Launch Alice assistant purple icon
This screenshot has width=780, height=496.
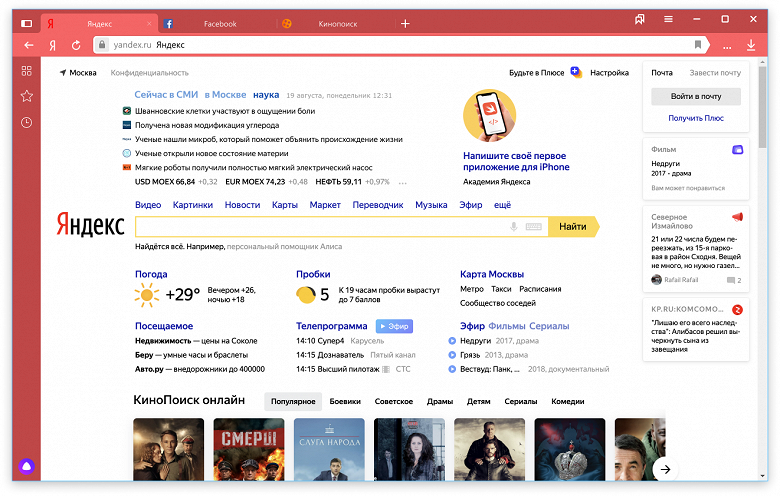point(26,466)
